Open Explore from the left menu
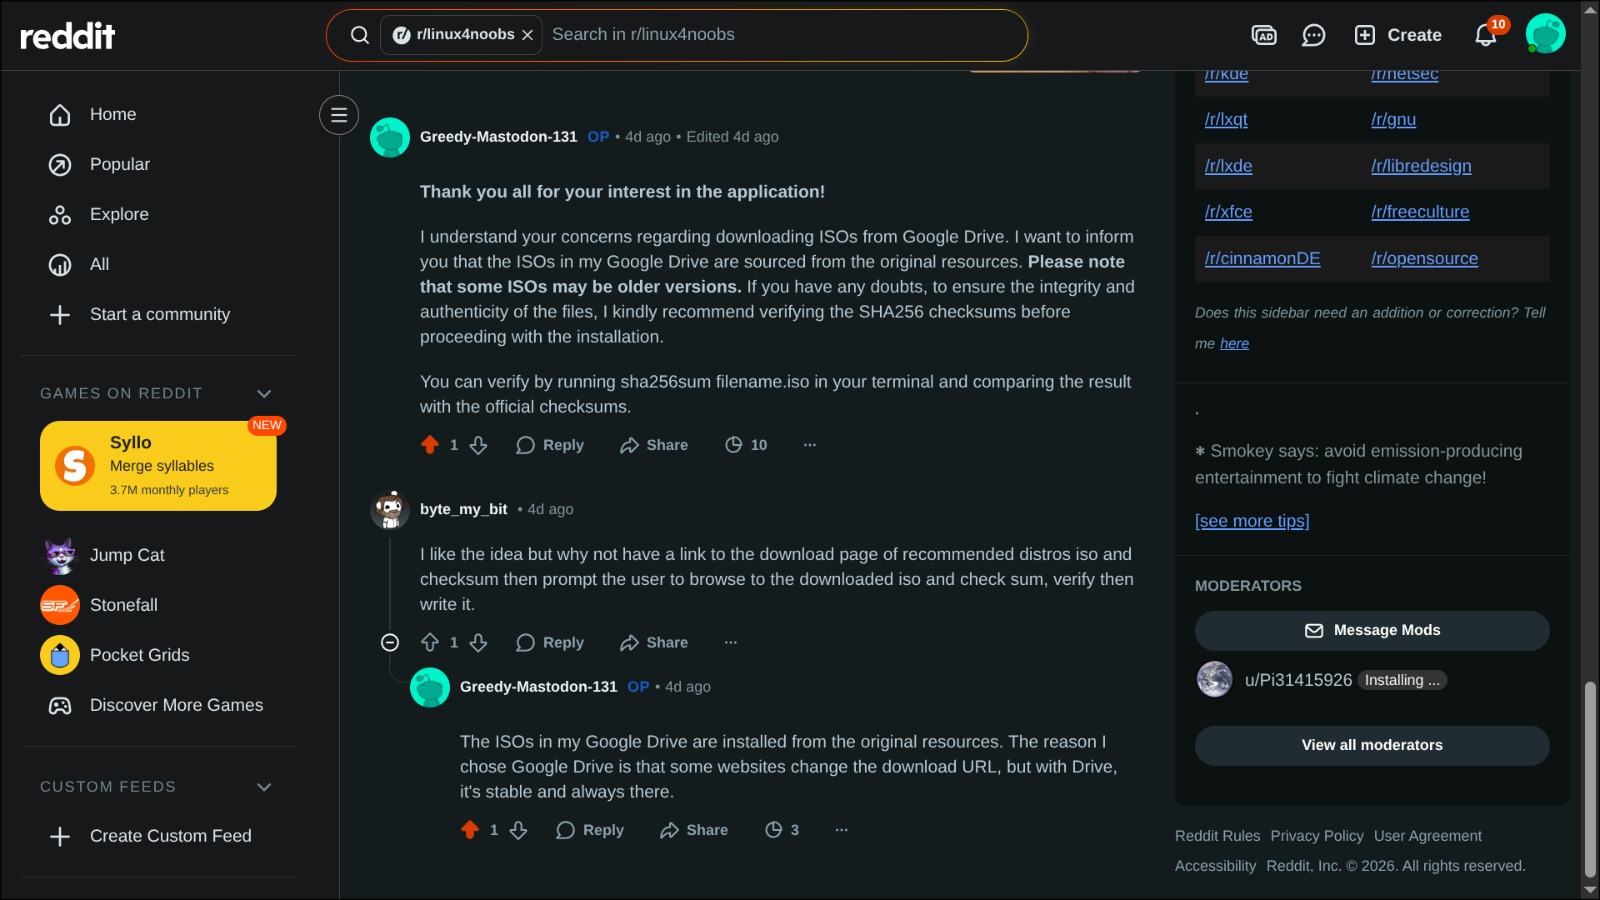This screenshot has width=1600, height=900. pos(118,215)
